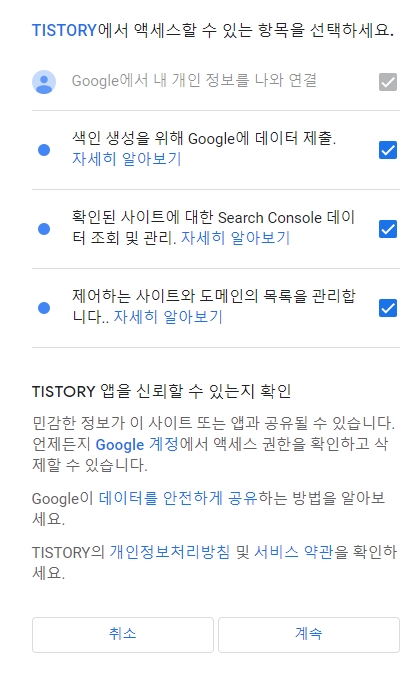Click bullet icon beside 색인 생성 permission
Viewport: 419px width, 675px height.
tap(44, 150)
